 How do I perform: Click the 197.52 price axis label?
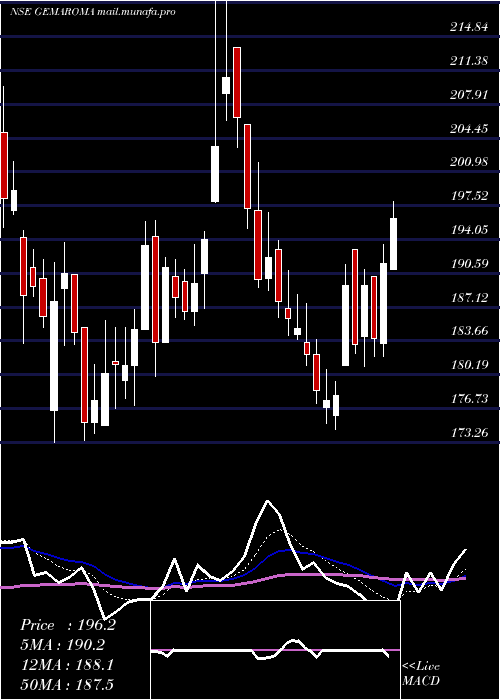(469, 196)
